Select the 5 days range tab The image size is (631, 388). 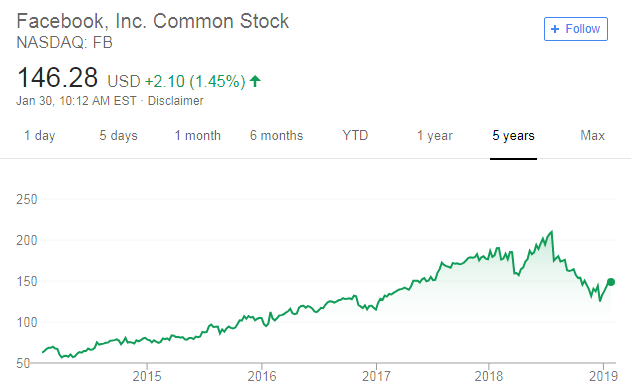click(x=118, y=136)
